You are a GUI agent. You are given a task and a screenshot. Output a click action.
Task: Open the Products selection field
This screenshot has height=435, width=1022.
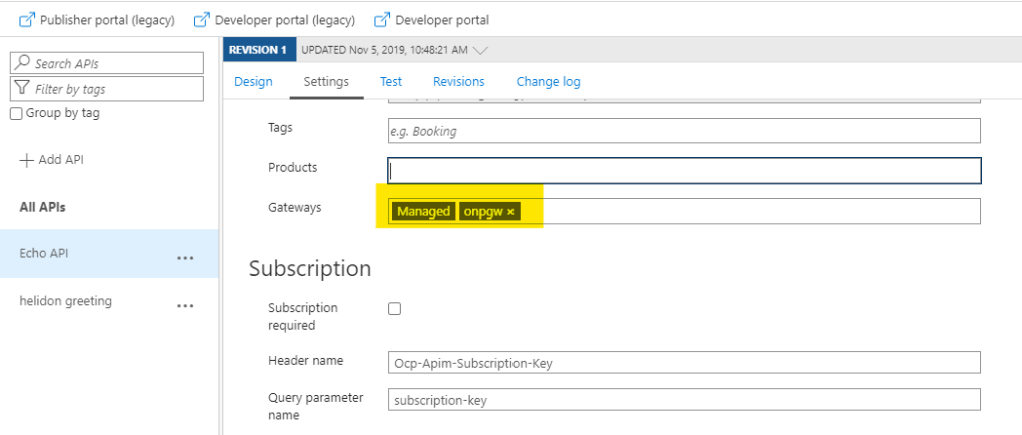coord(684,171)
